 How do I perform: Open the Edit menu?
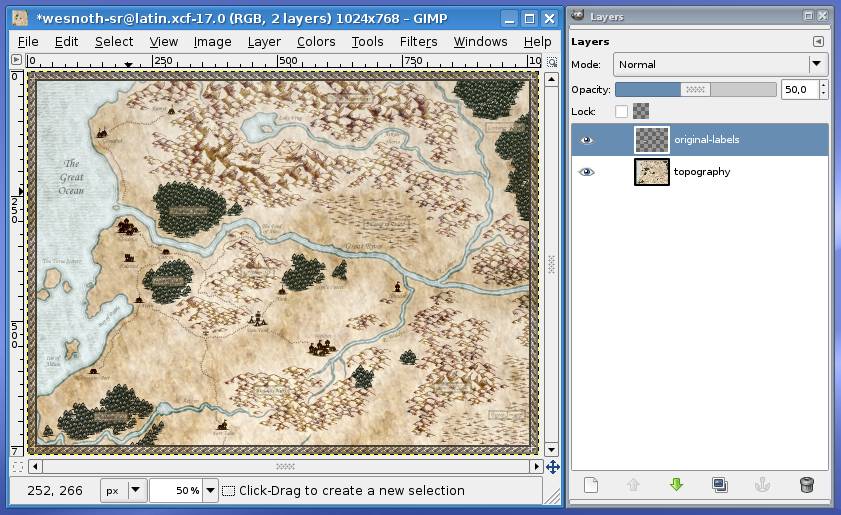(x=67, y=41)
